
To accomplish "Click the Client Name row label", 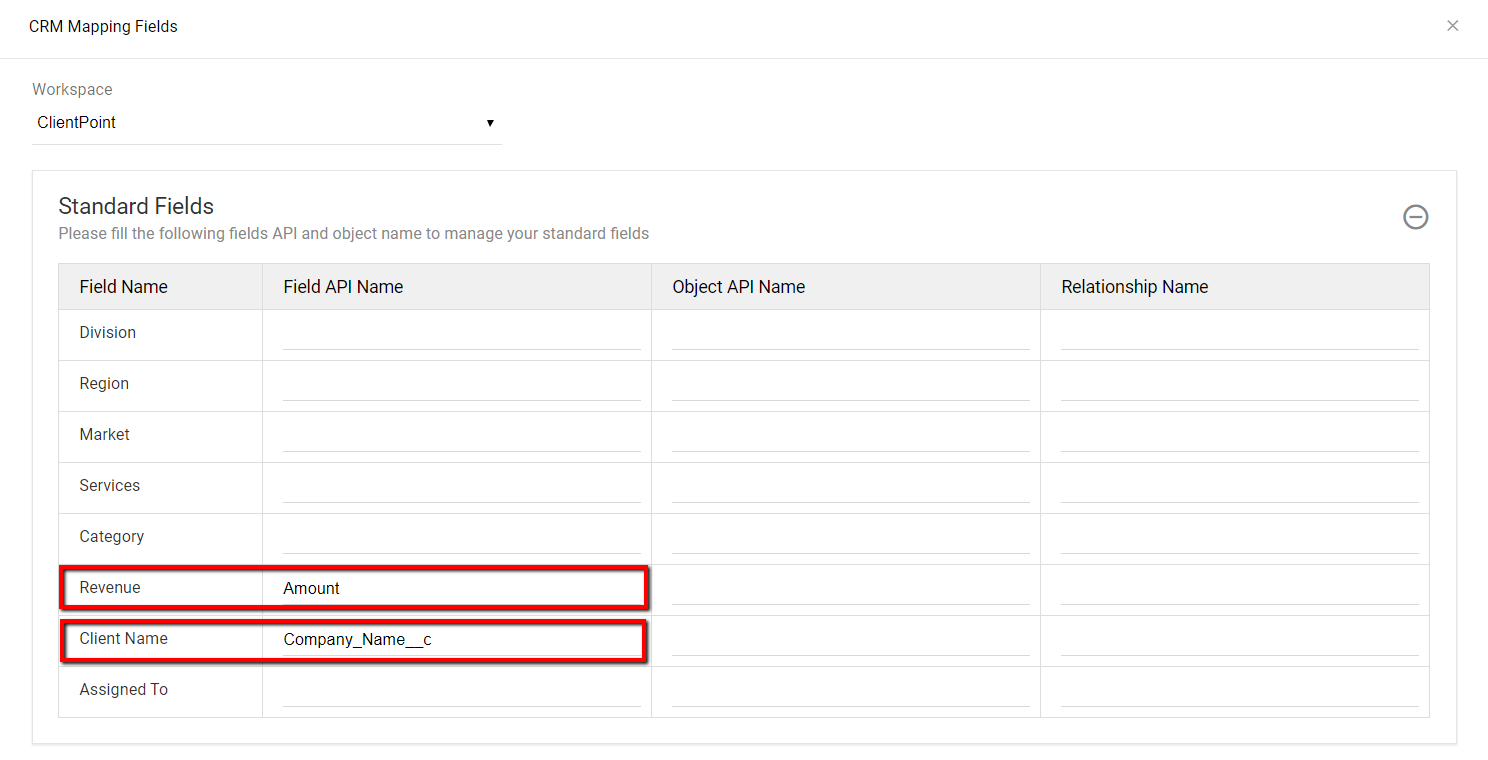I will [x=123, y=639].
